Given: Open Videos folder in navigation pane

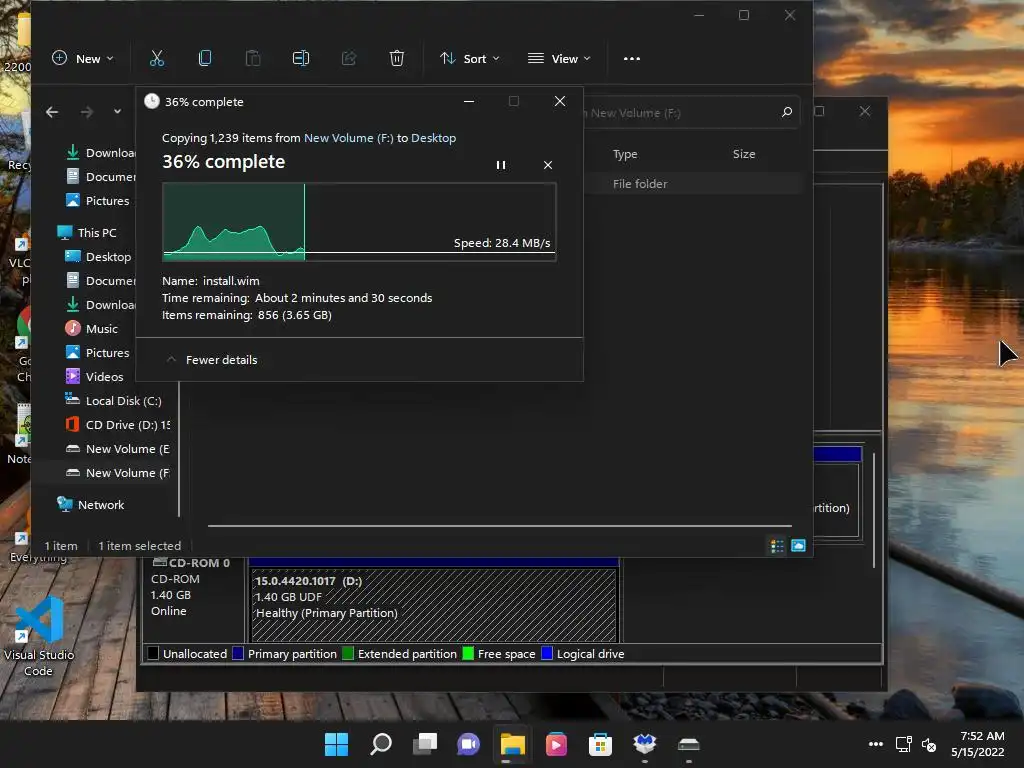Looking at the screenshot, I should 95,377.
